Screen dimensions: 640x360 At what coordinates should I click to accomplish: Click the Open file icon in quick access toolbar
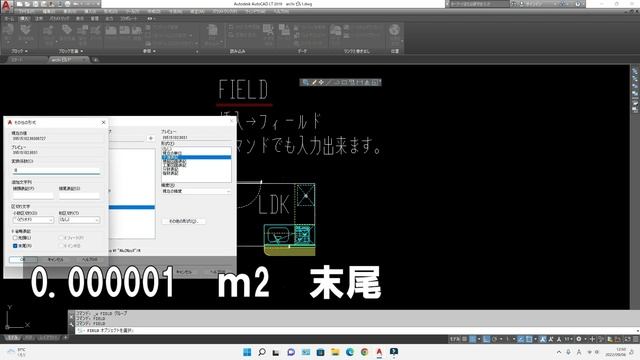[x=27, y=4]
